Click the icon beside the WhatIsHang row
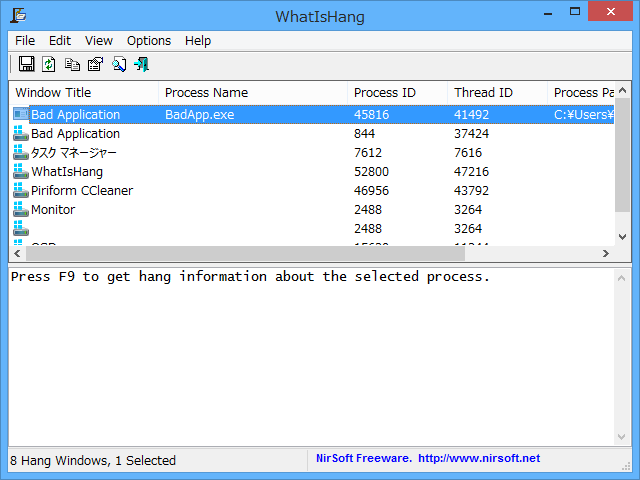Image resolution: width=640 pixels, height=480 pixels. pyautogui.click(x=21, y=171)
